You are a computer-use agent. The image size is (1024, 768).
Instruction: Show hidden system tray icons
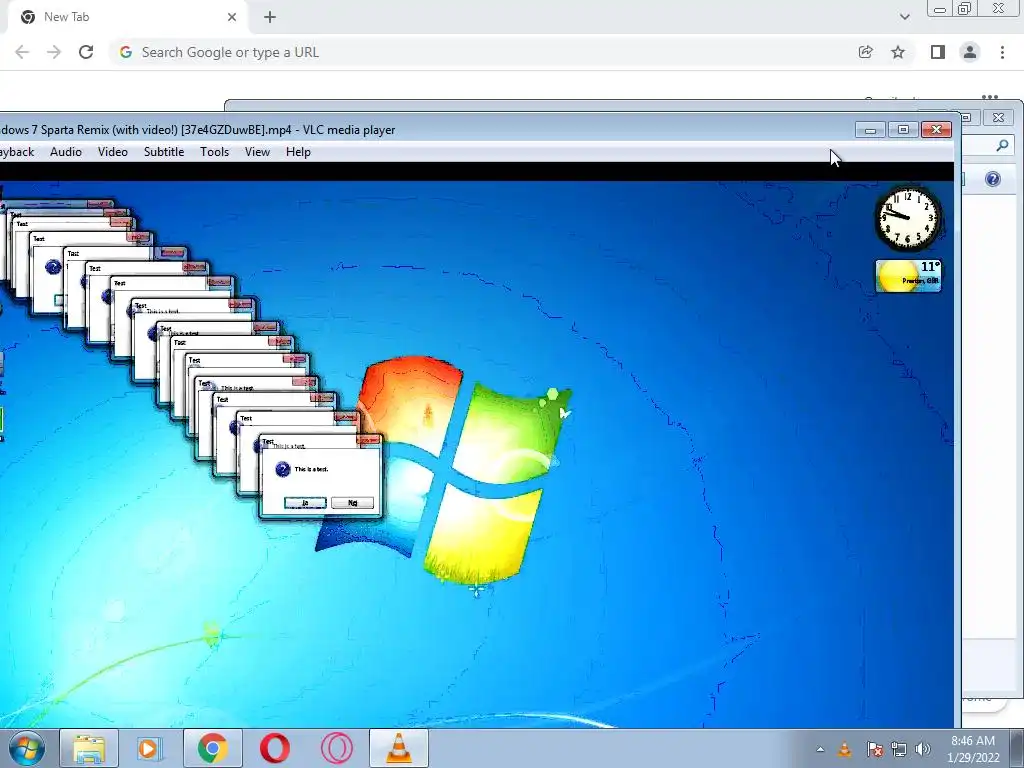pos(820,749)
